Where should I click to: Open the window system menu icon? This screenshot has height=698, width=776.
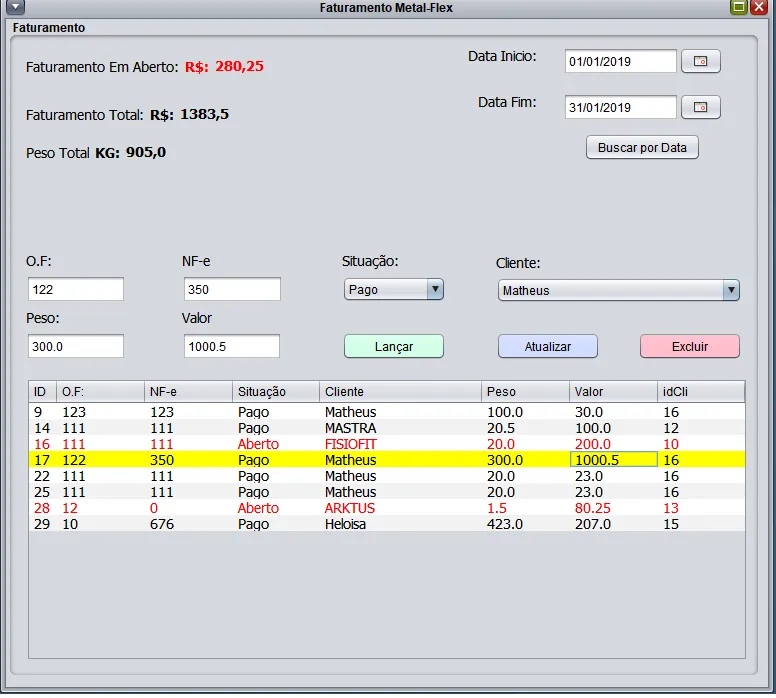tap(15, 7)
